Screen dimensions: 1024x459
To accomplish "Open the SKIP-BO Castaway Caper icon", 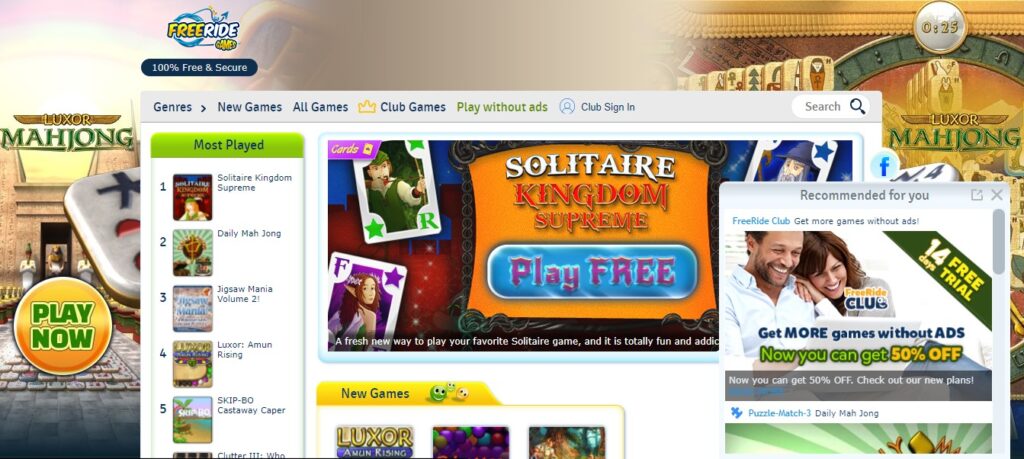I will [193, 420].
